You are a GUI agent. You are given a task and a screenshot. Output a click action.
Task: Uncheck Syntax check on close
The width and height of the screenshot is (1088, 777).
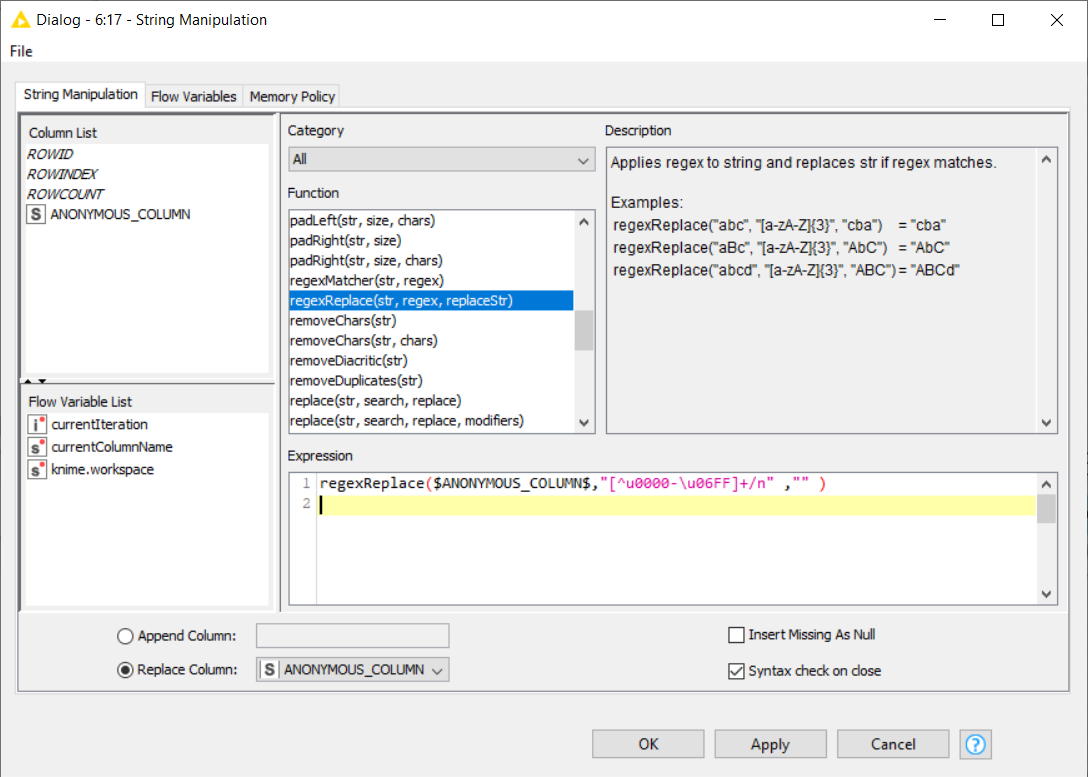pyautogui.click(x=736, y=671)
